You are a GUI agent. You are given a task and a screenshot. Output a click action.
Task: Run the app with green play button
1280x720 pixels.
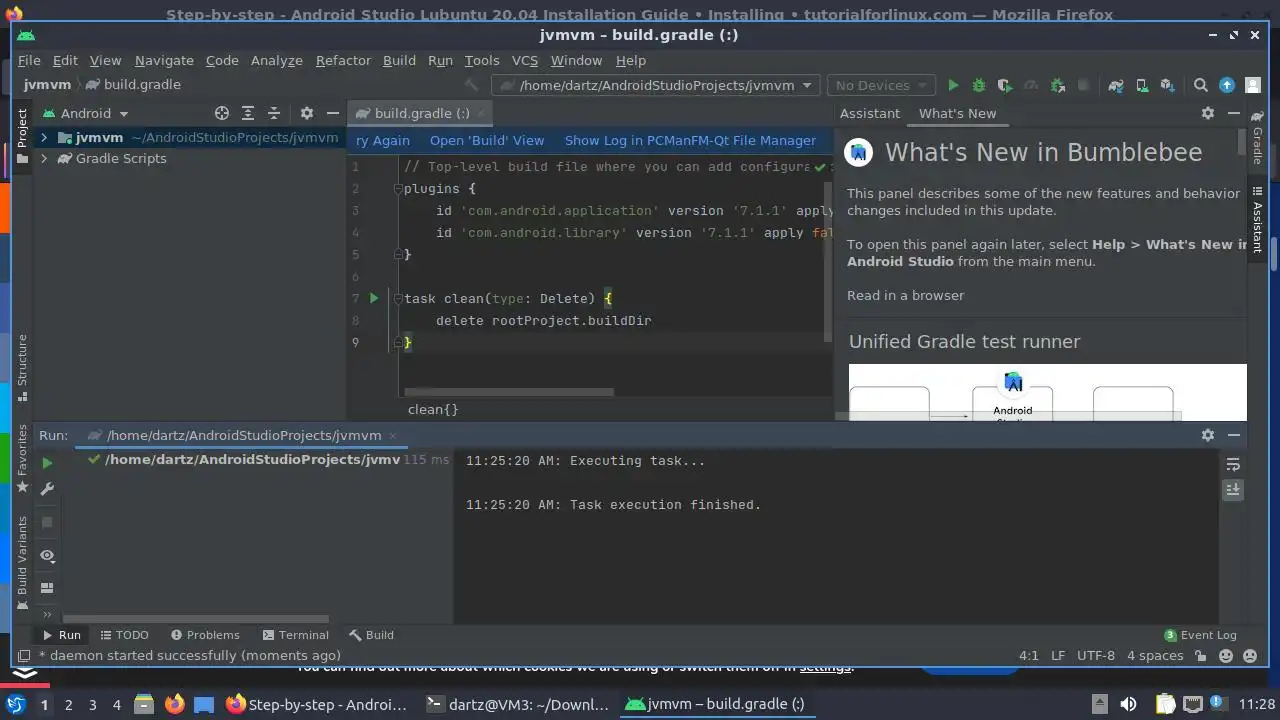pos(953,85)
